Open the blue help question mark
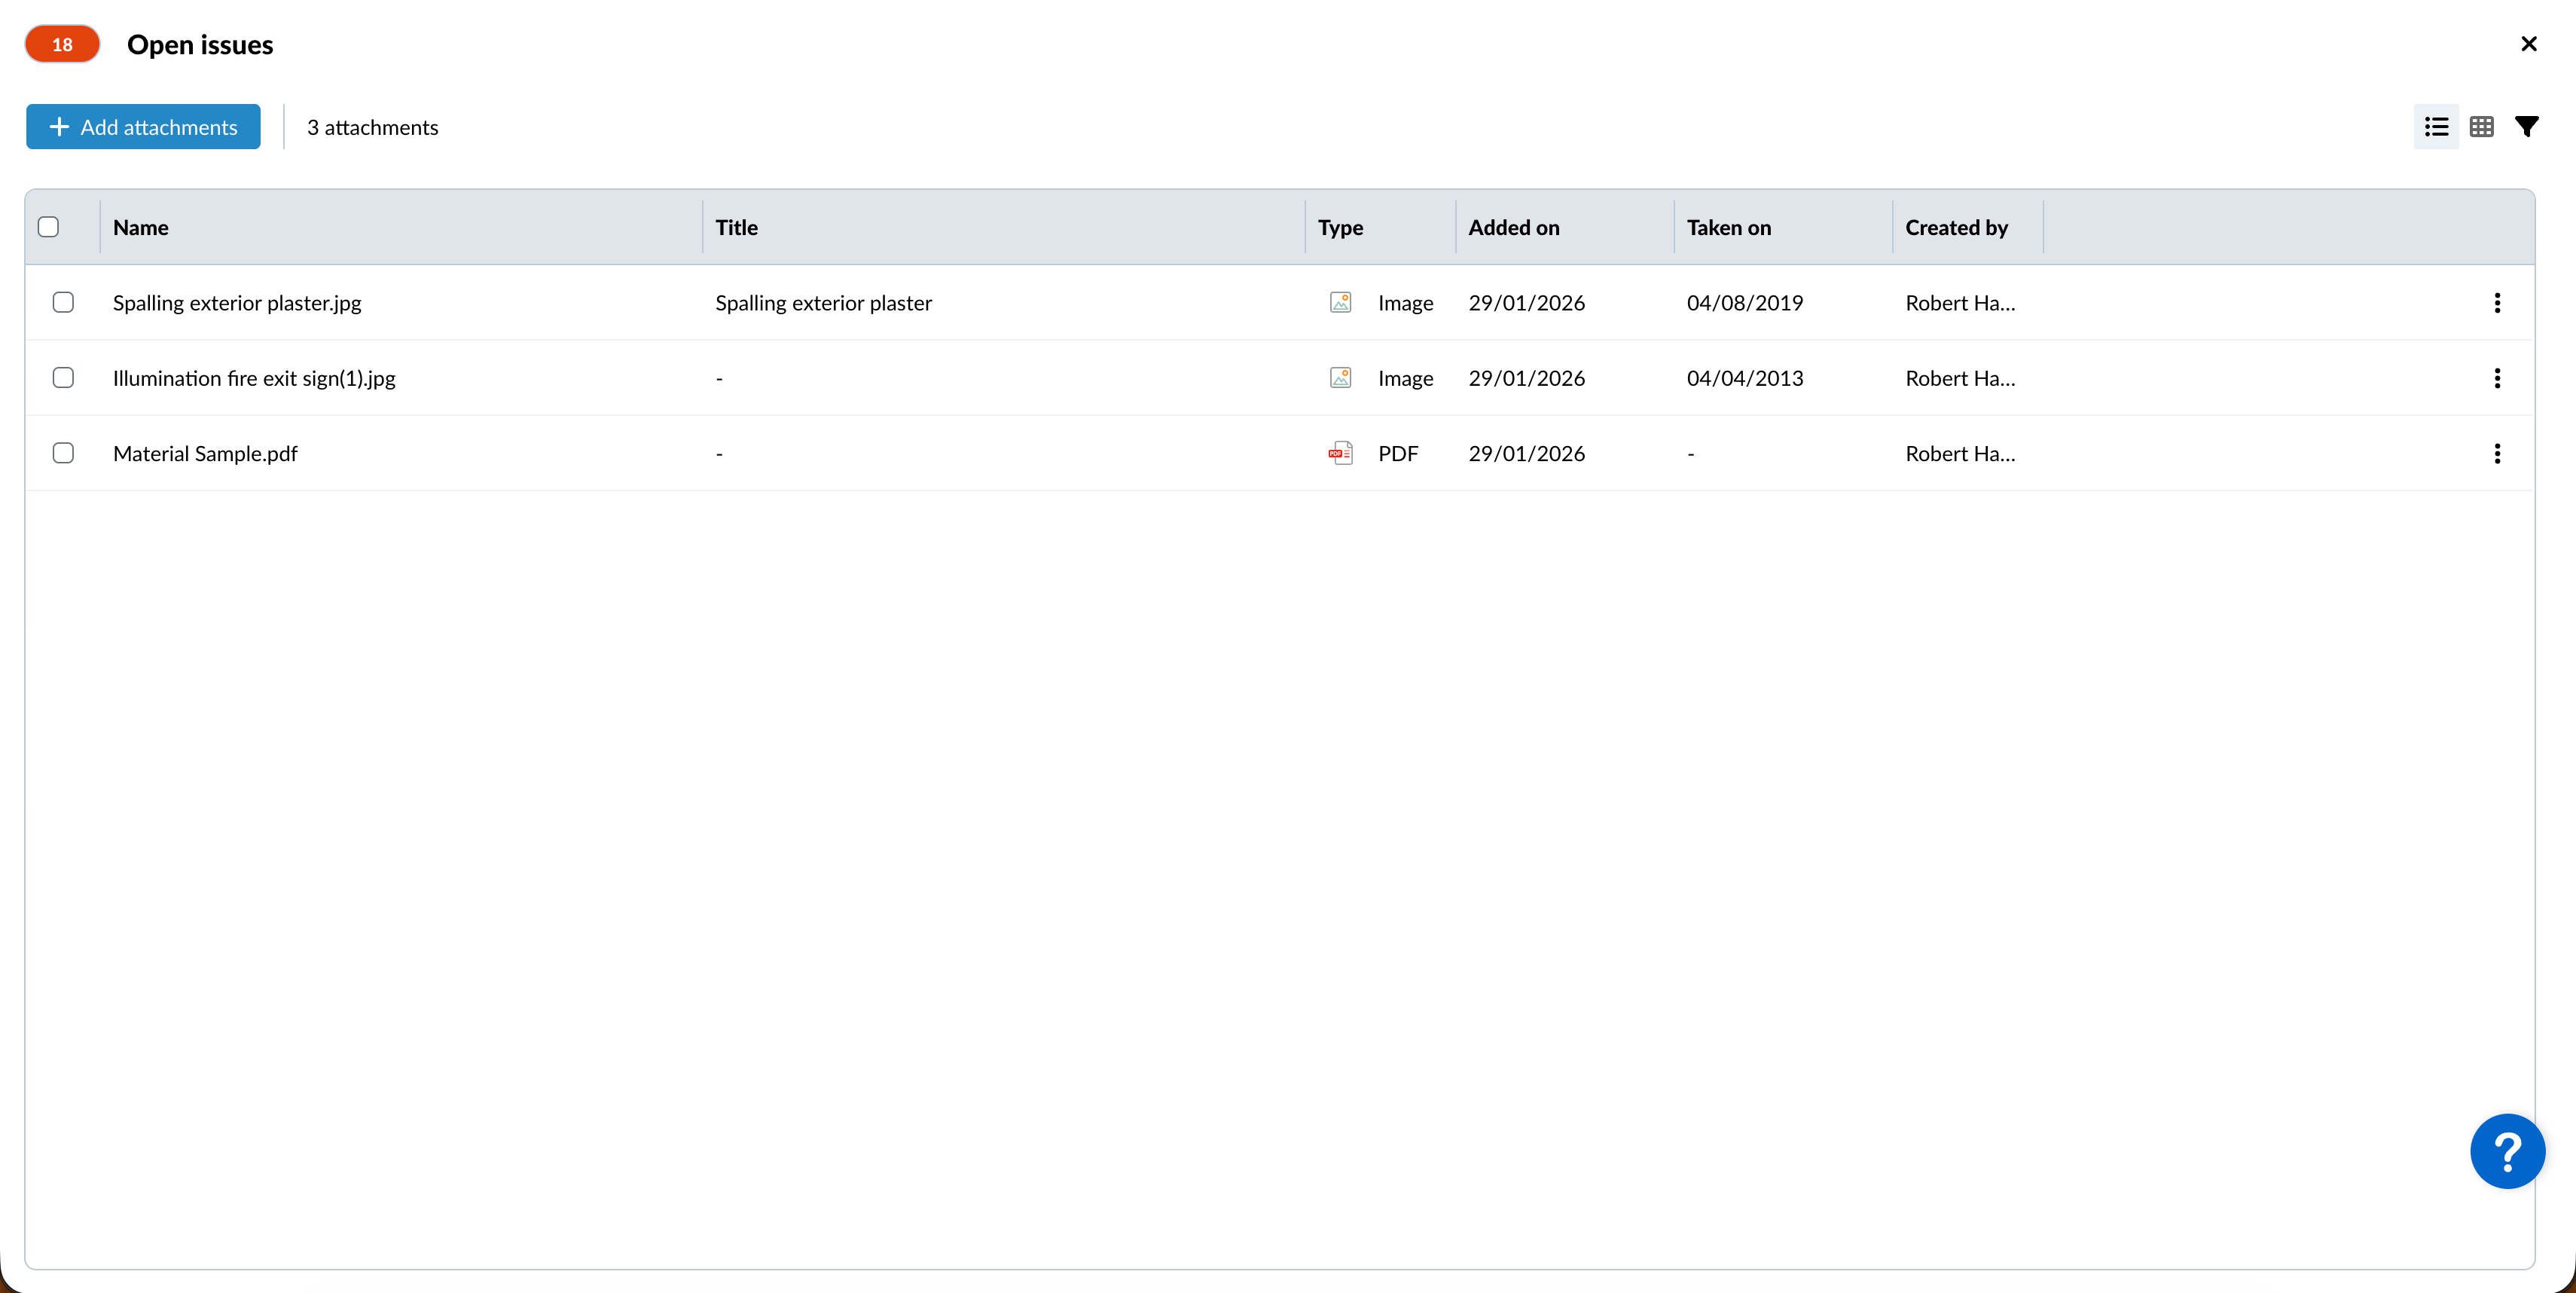 coord(2507,1151)
